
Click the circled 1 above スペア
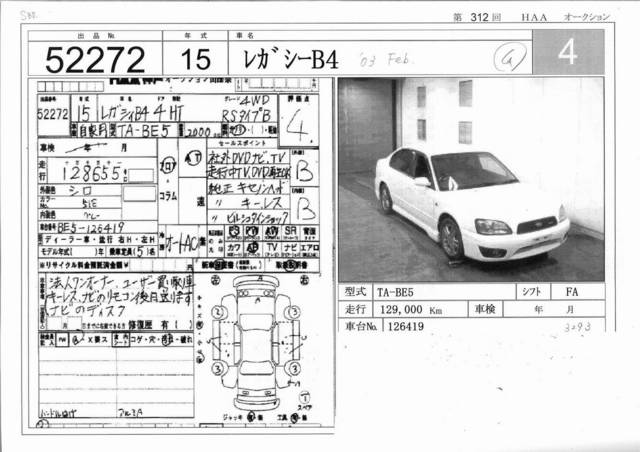tap(305, 397)
